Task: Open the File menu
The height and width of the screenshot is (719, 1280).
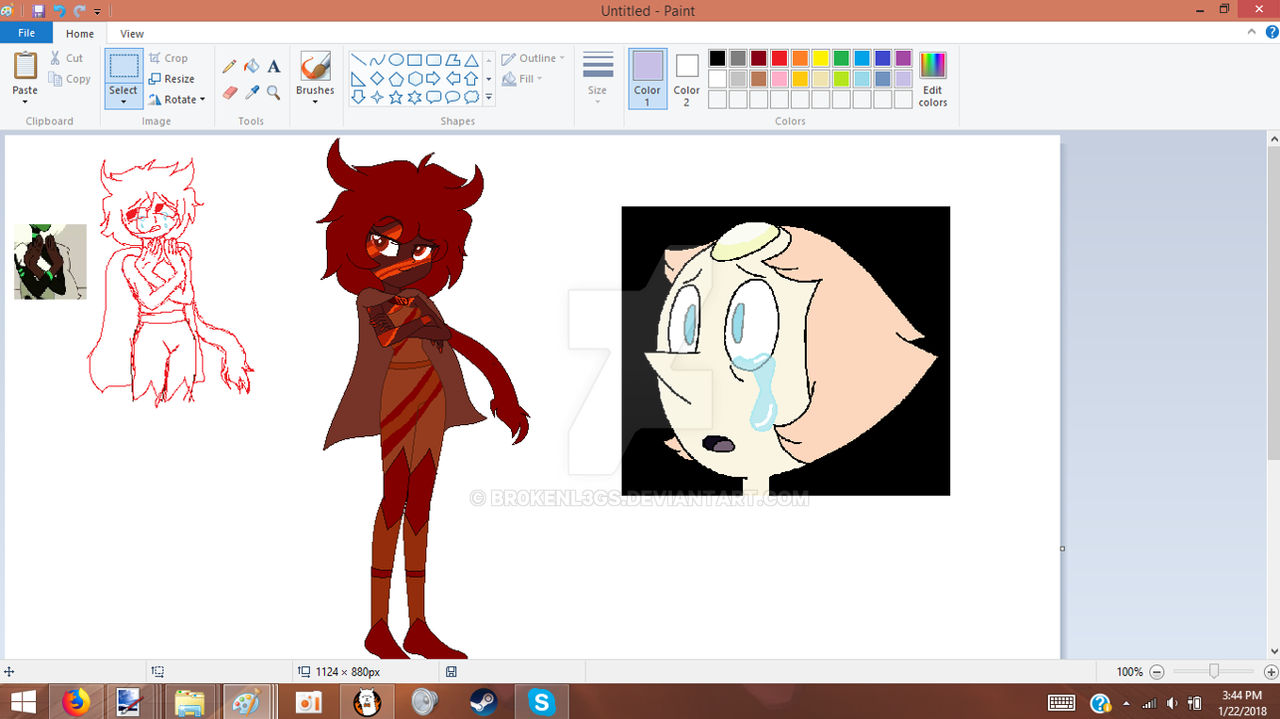Action: click(25, 32)
